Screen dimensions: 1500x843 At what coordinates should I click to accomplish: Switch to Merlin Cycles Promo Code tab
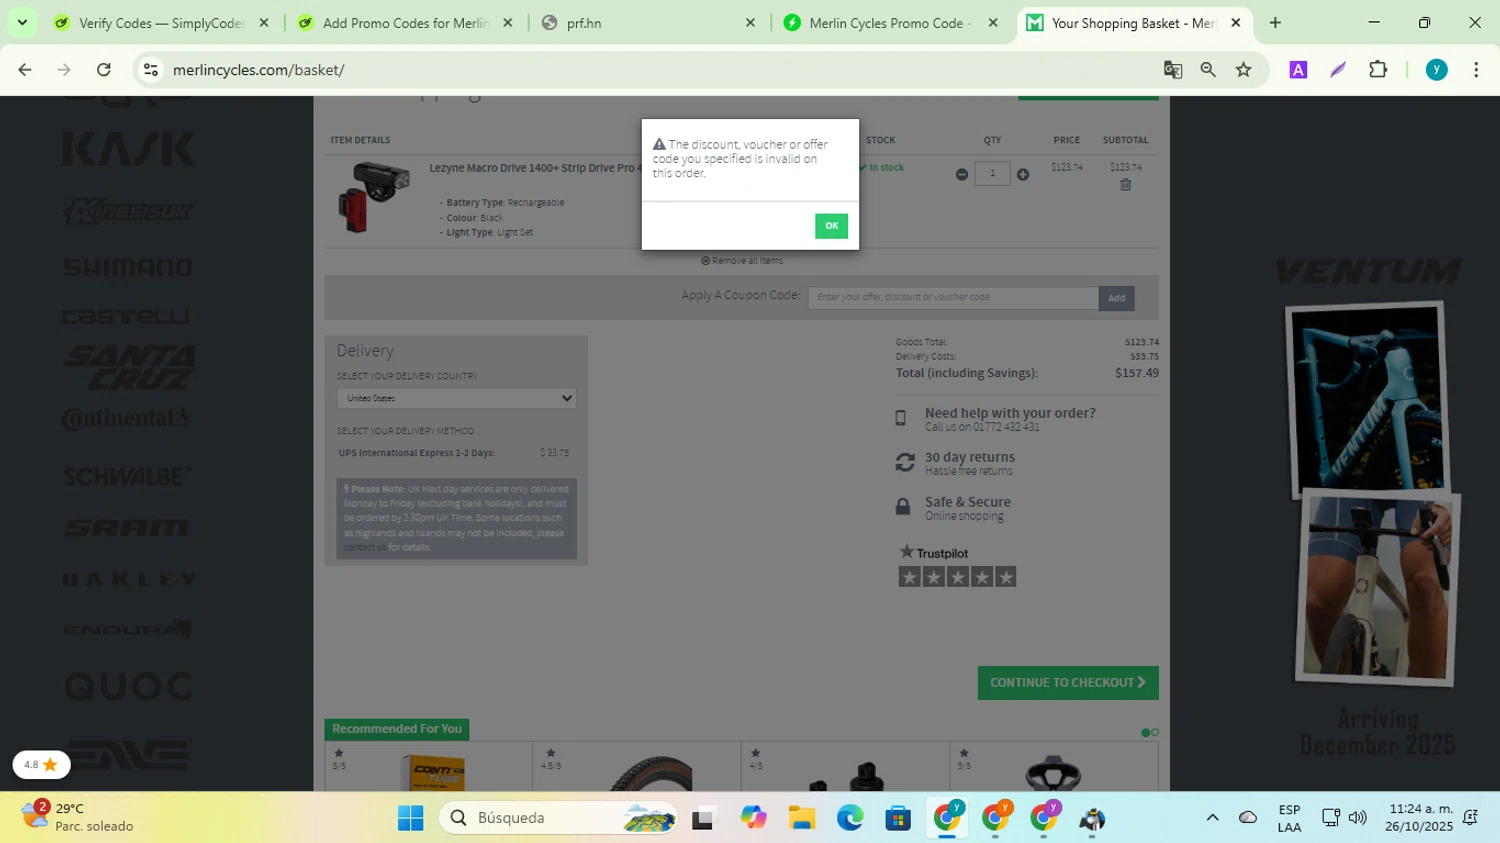click(x=892, y=23)
